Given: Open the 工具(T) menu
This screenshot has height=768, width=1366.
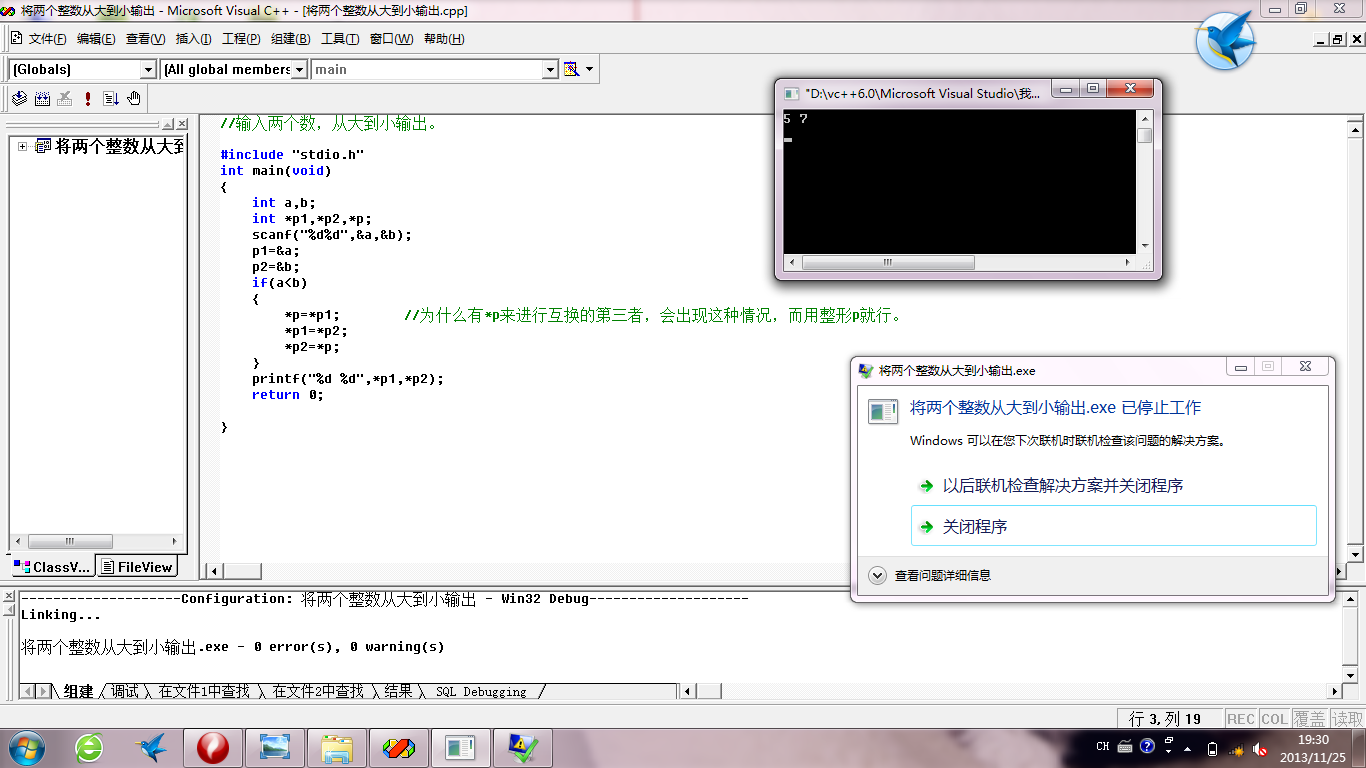Looking at the screenshot, I should 339,39.
